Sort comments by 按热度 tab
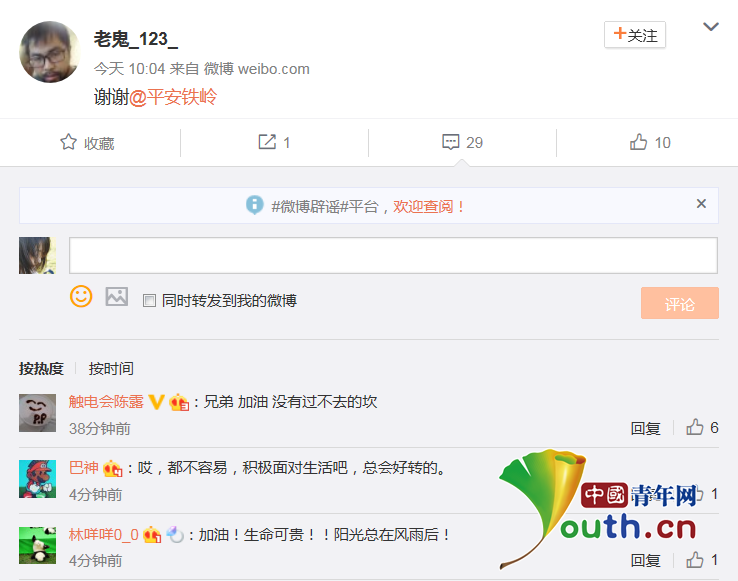The width and height of the screenshot is (738, 581). pos(41,368)
